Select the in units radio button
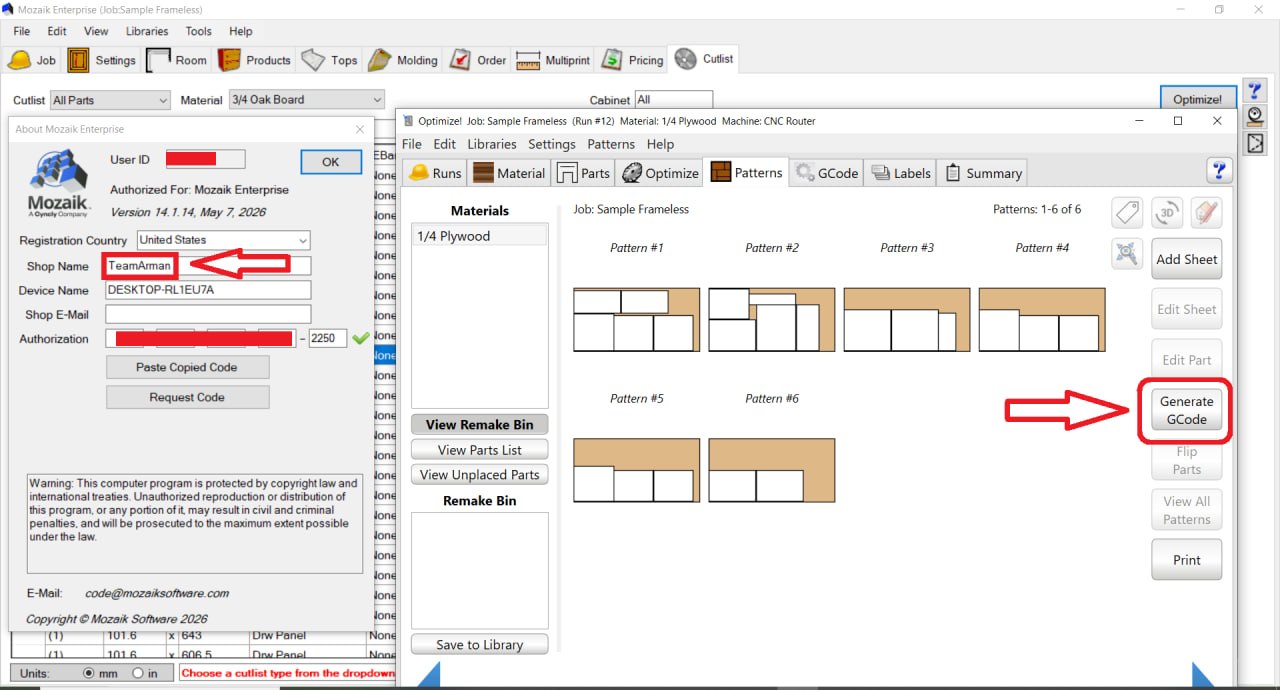This screenshot has width=1280, height=690. (x=137, y=674)
